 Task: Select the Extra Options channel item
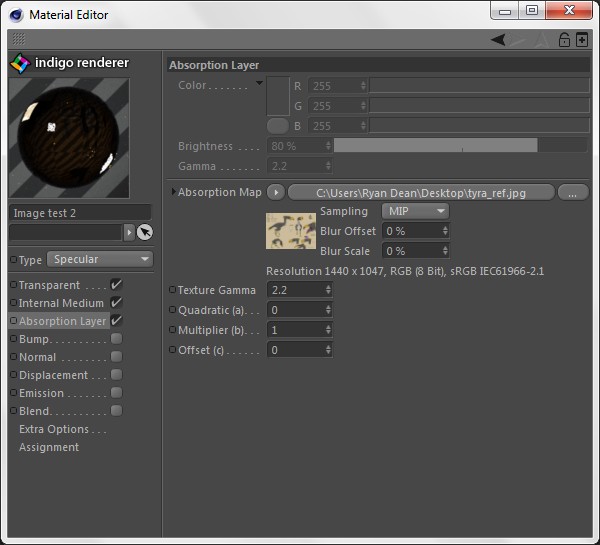pos(62,429)
